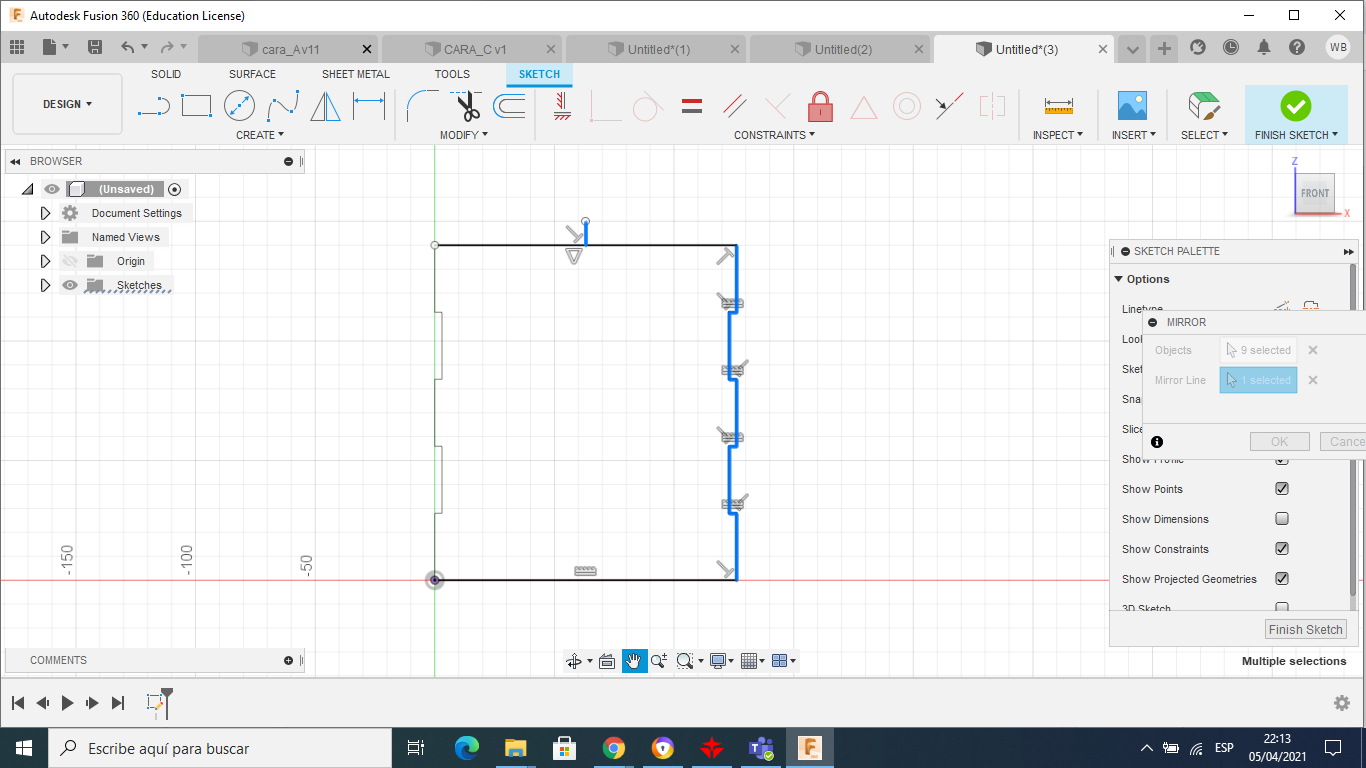Select the Spline tool
This screenshot has height=768, width=1366.
(282, 106)
